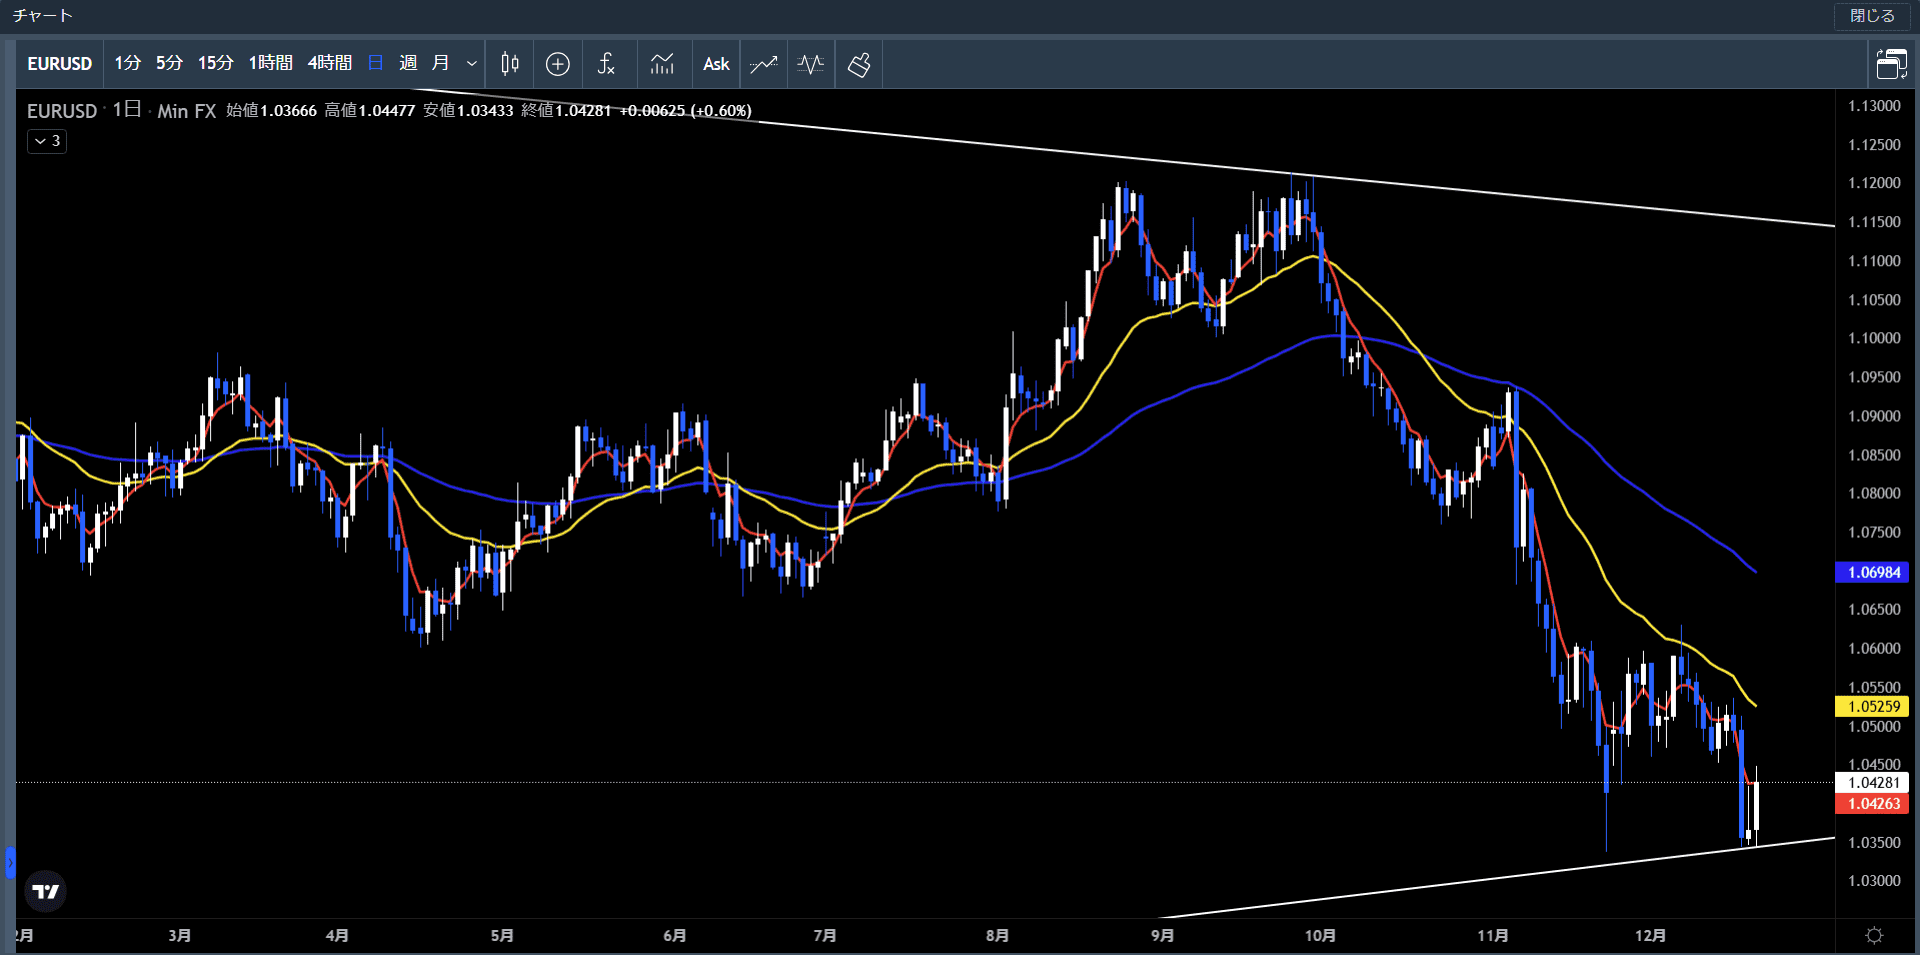This screenshot has width=1920, height=955.
Task: Open the EURUSD symbol selector
Action: tap(59, 64)
